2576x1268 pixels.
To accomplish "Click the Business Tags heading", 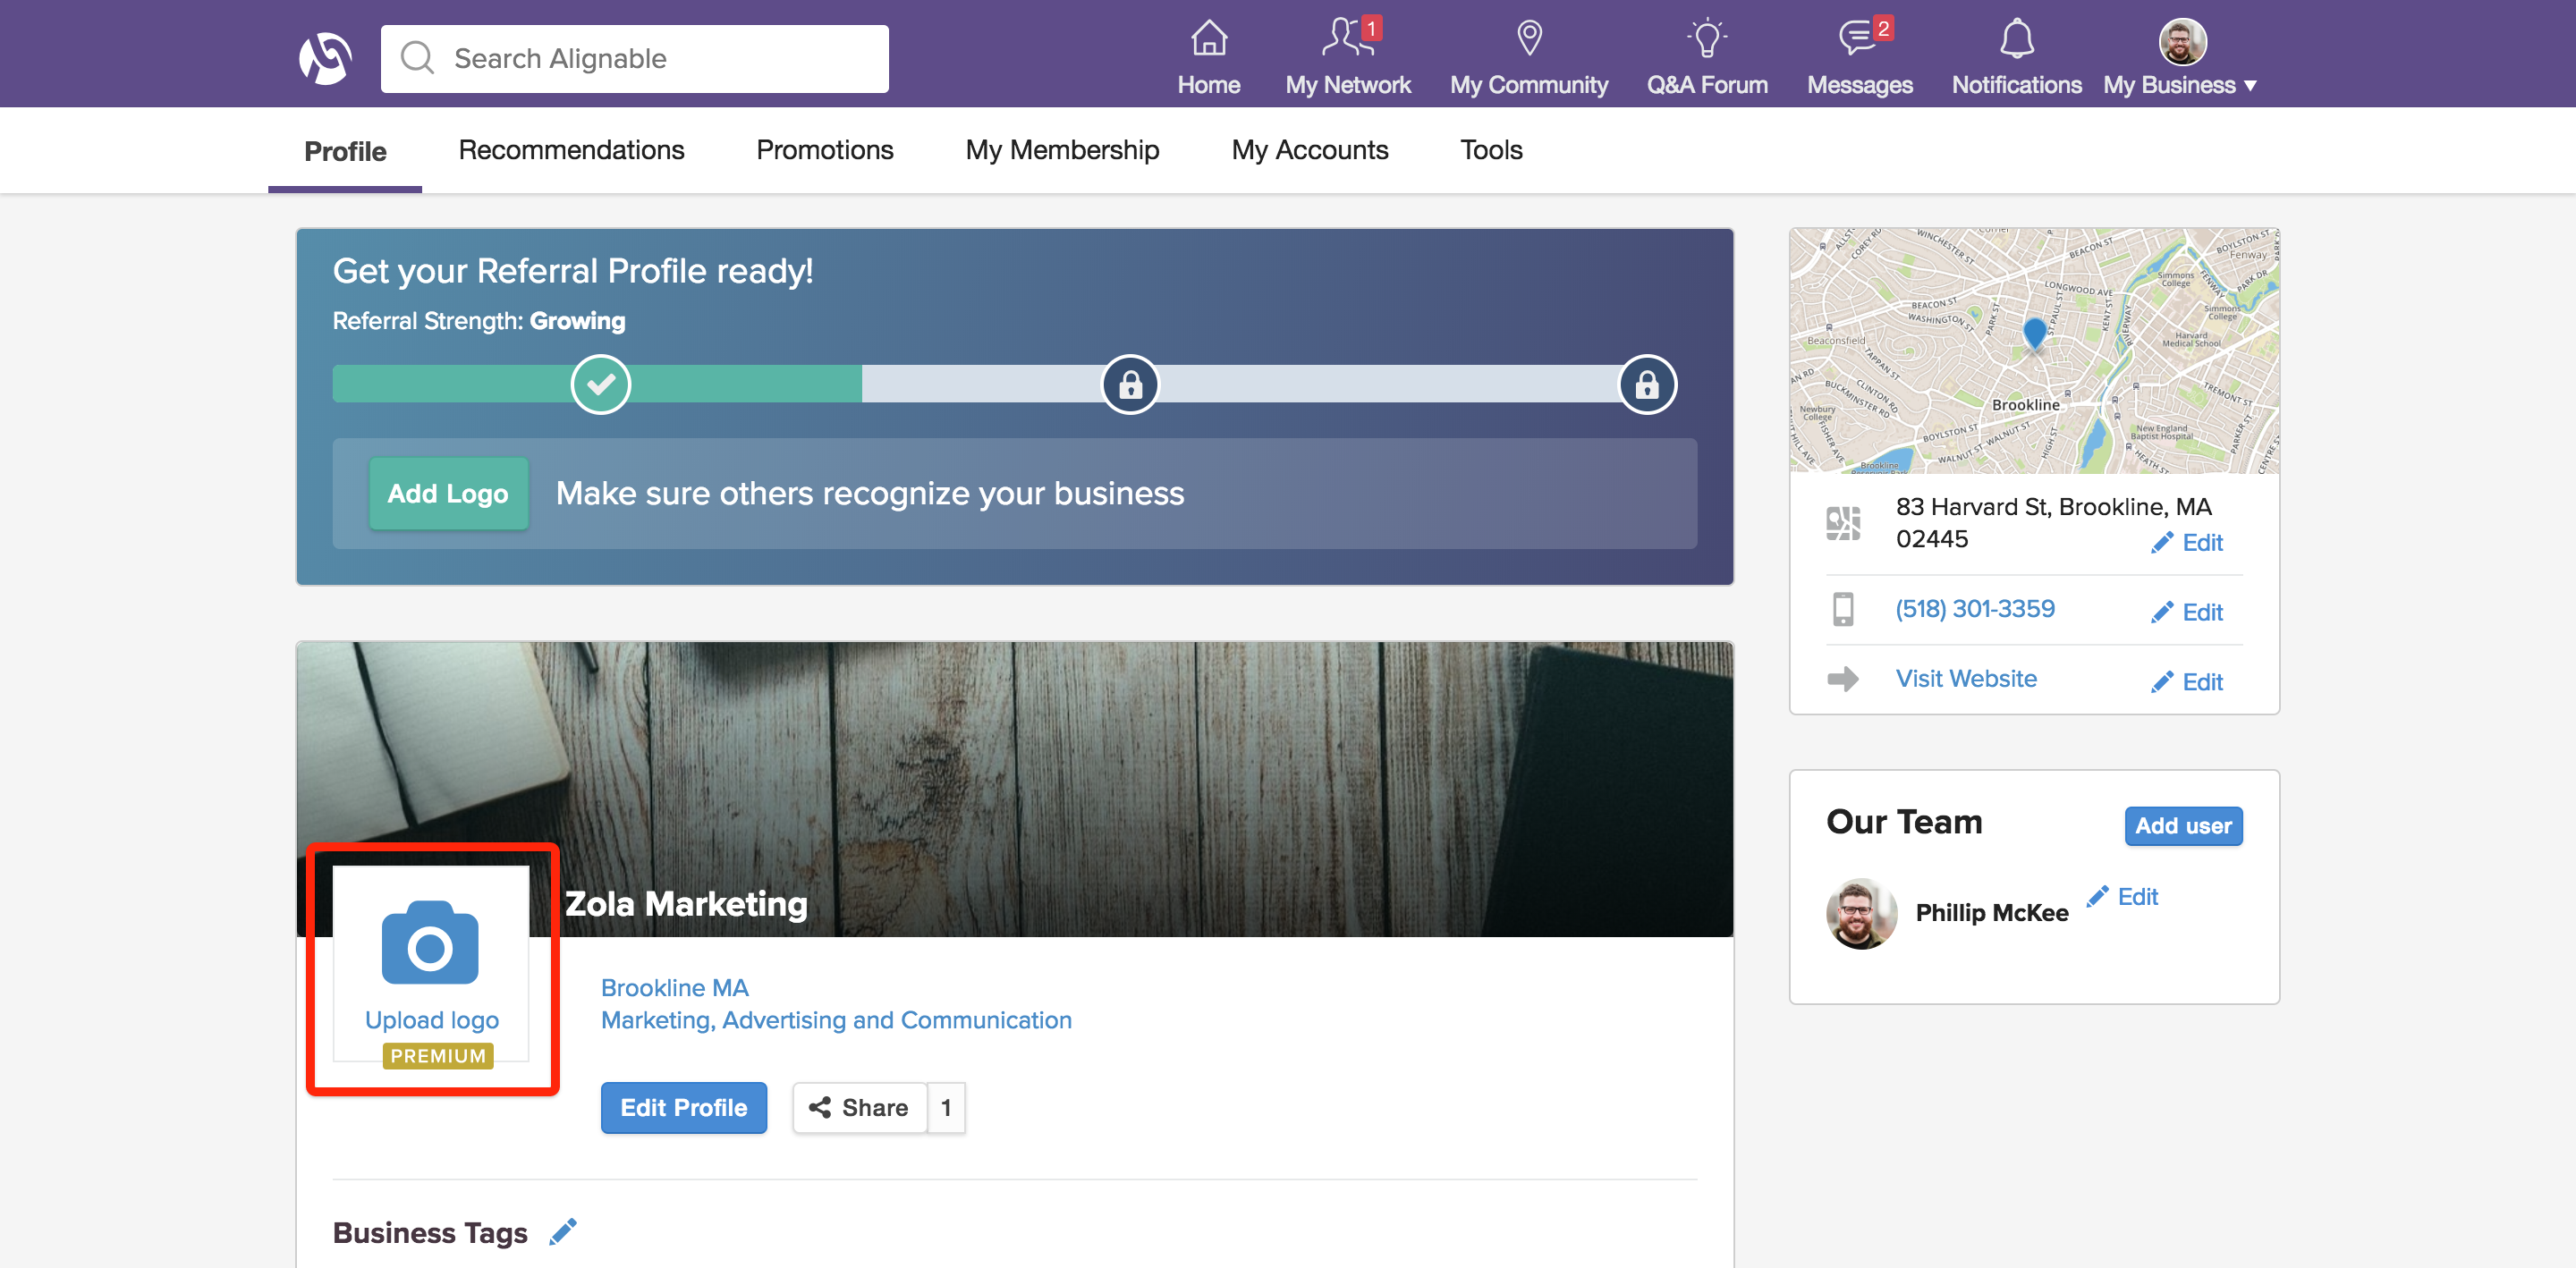I will (x=430, y=1233).
